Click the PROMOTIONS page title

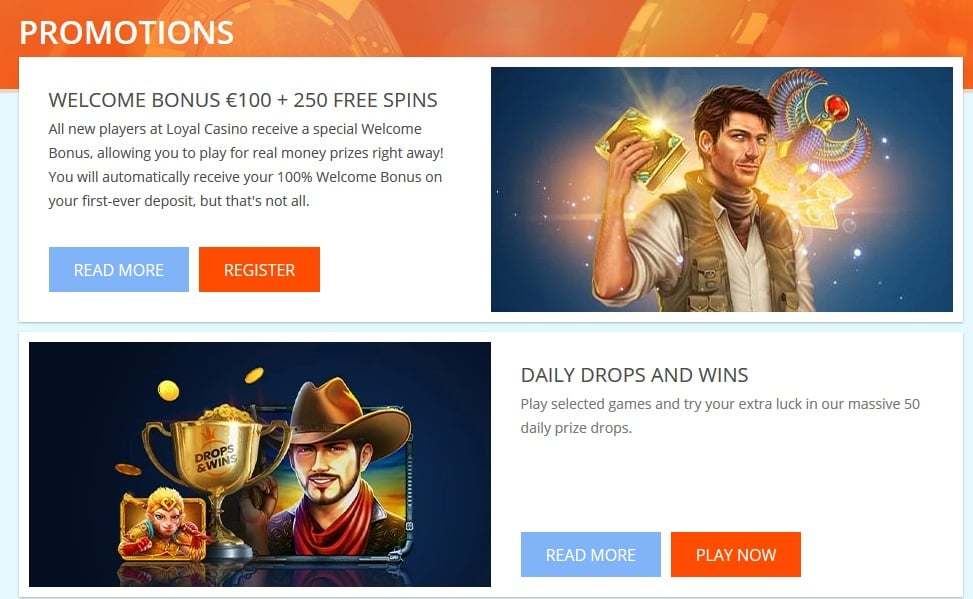click(x=127, y=32)
